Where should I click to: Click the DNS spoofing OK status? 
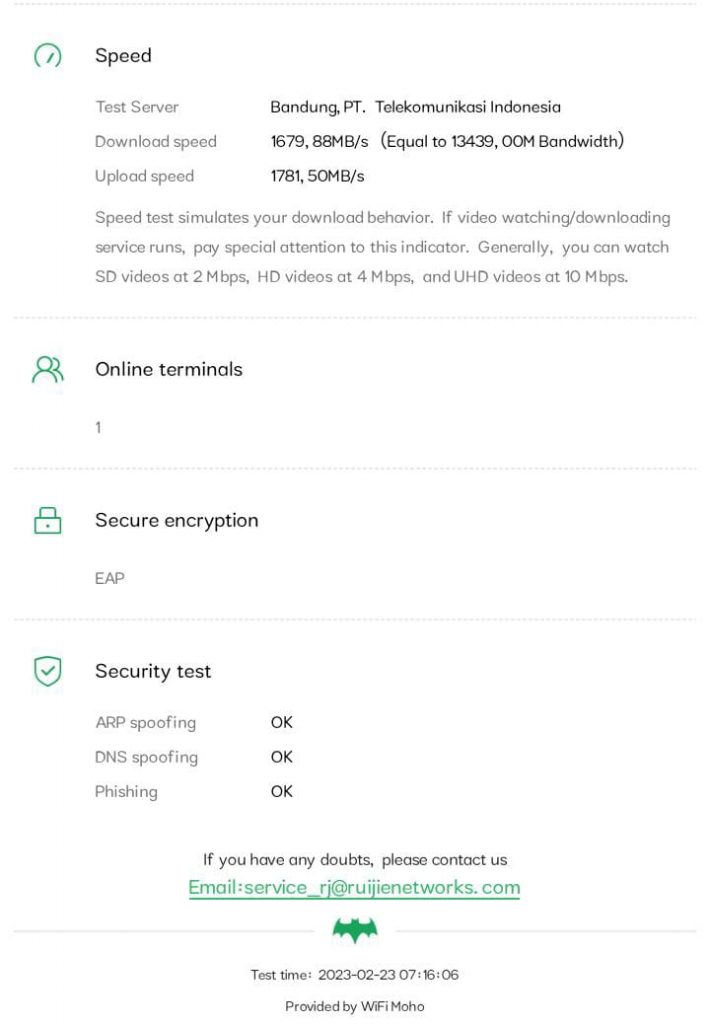282,757
